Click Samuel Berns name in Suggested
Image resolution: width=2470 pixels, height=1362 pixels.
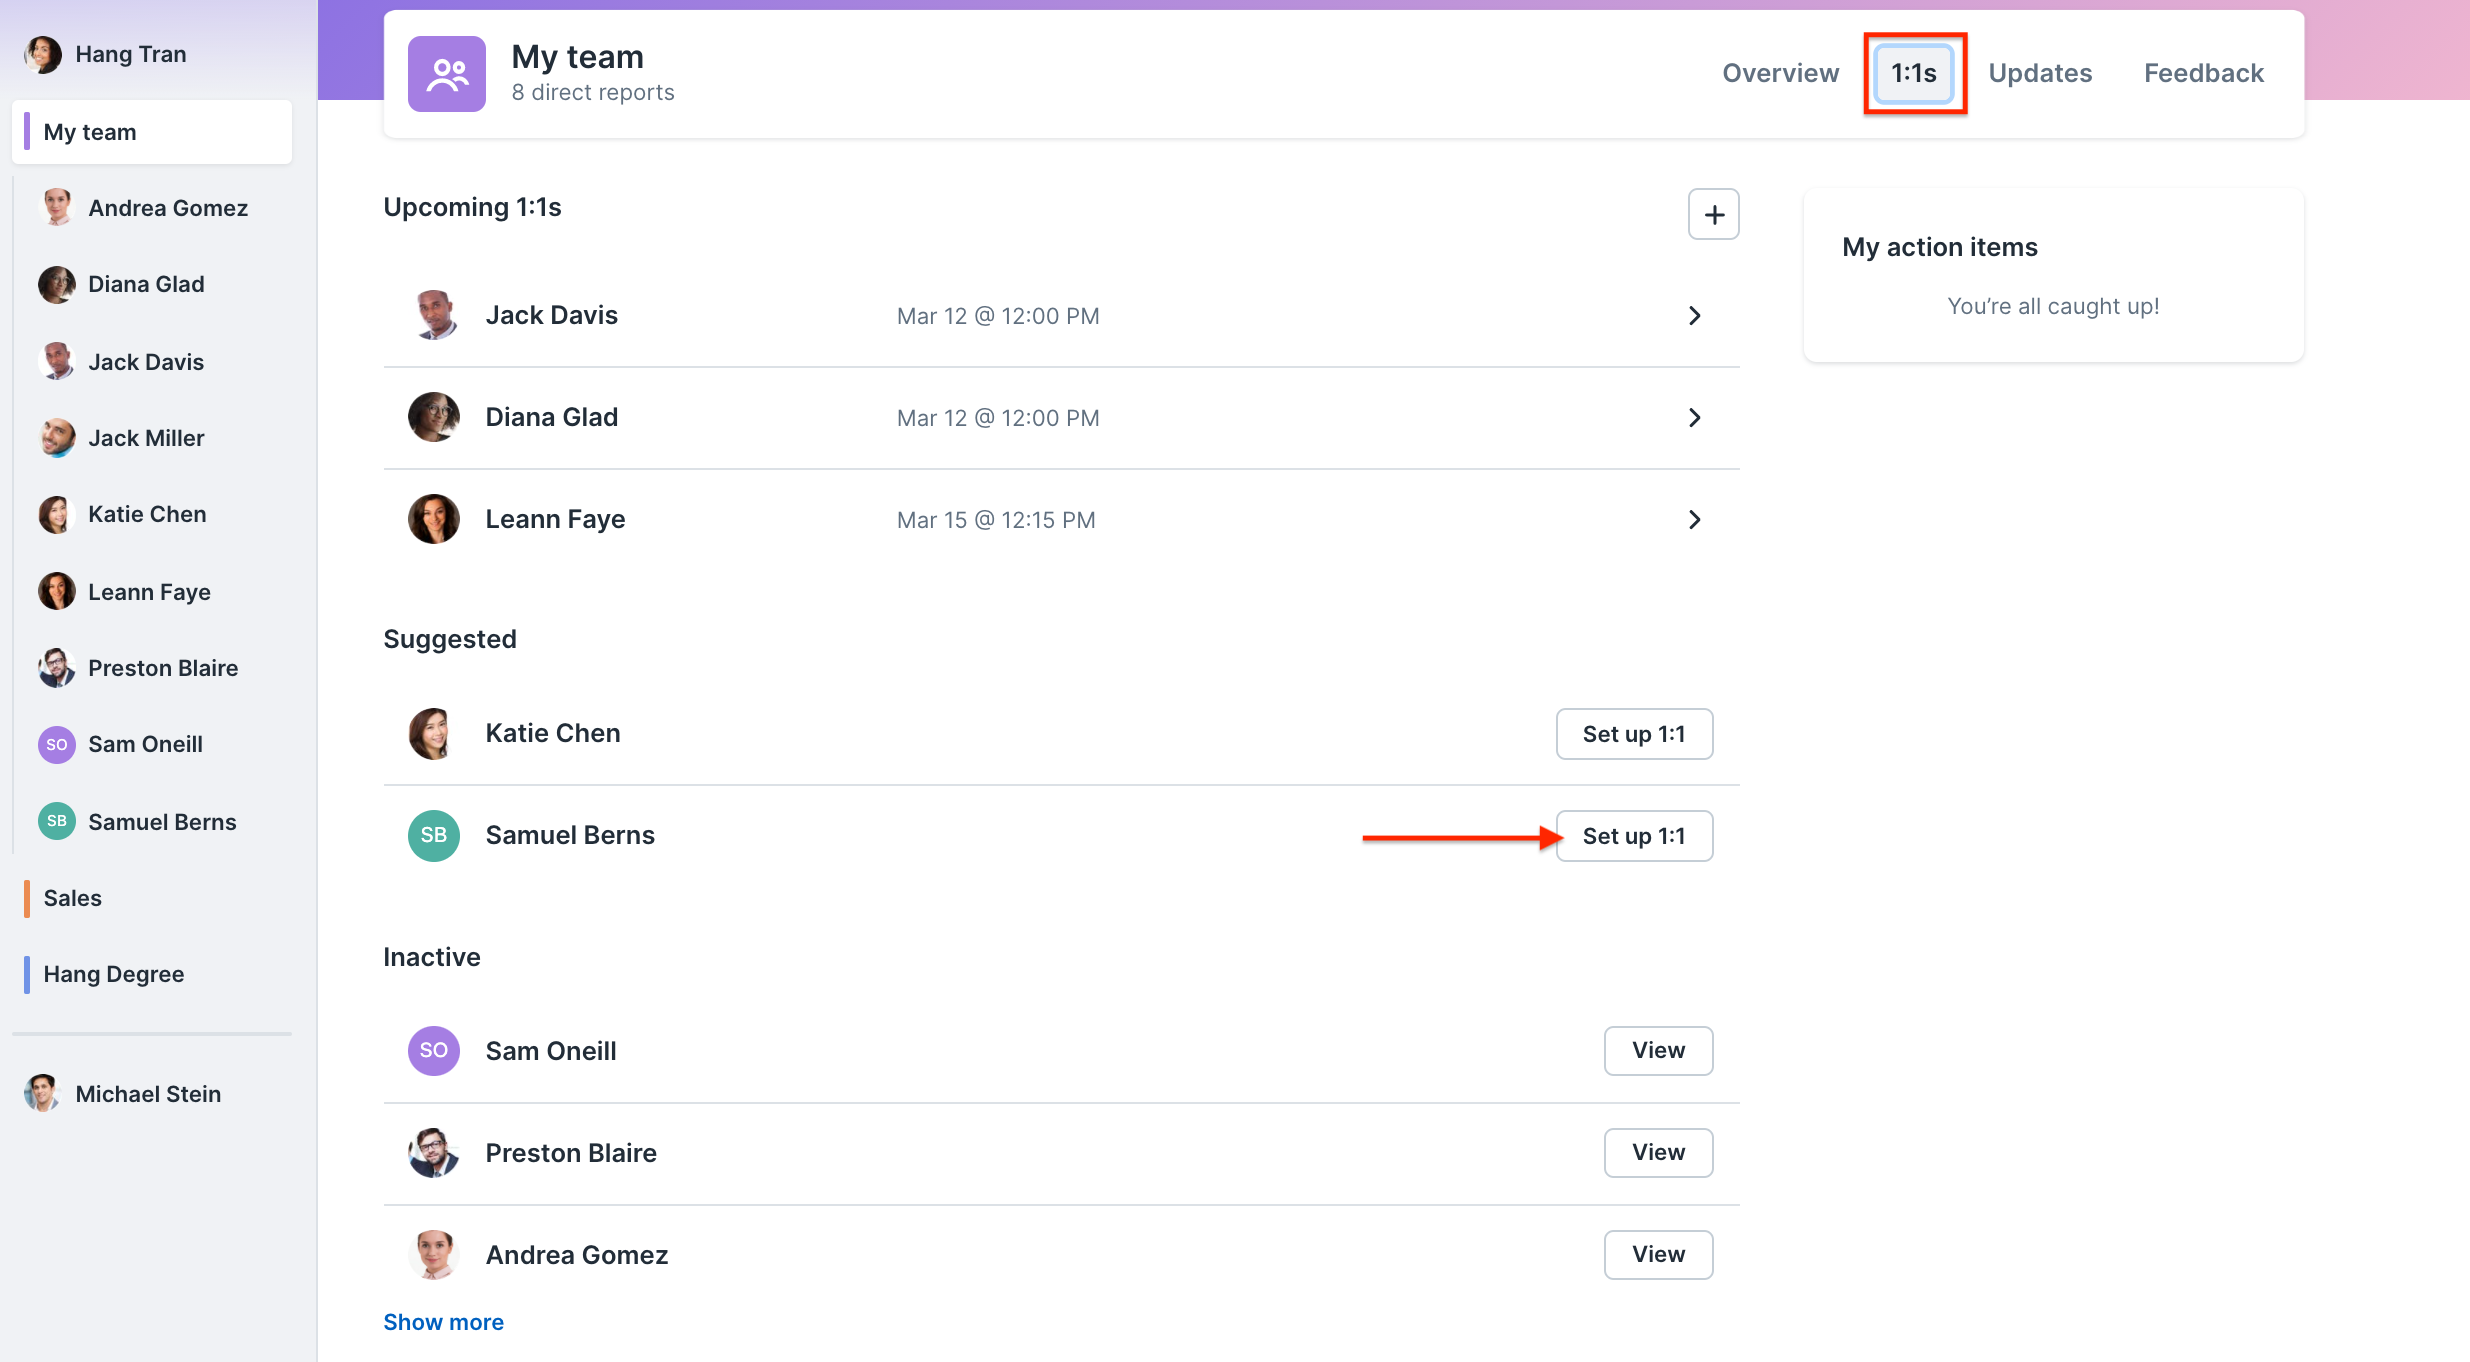click(570, 836)
